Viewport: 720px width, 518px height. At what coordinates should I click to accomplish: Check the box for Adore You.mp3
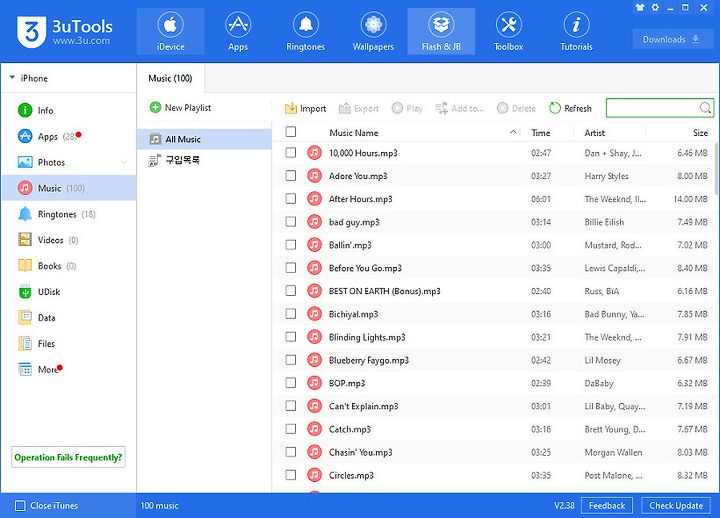click(290, 175)
